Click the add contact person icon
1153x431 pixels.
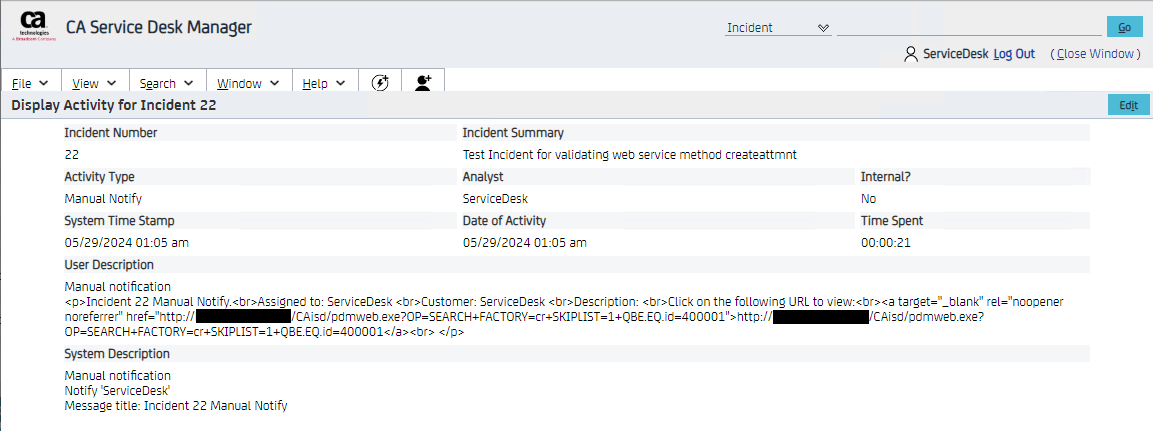point(423,84)
